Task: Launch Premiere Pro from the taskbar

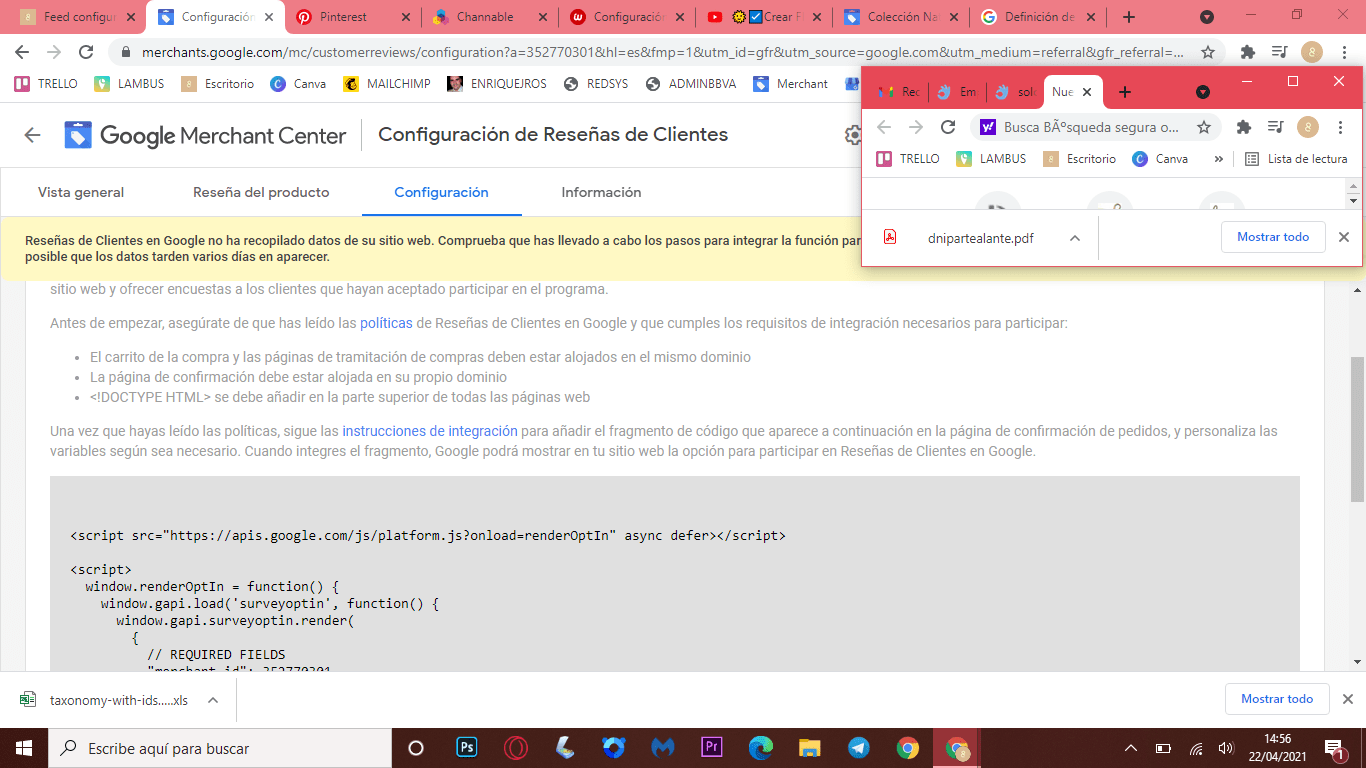Action: click(x=712, y=747)
